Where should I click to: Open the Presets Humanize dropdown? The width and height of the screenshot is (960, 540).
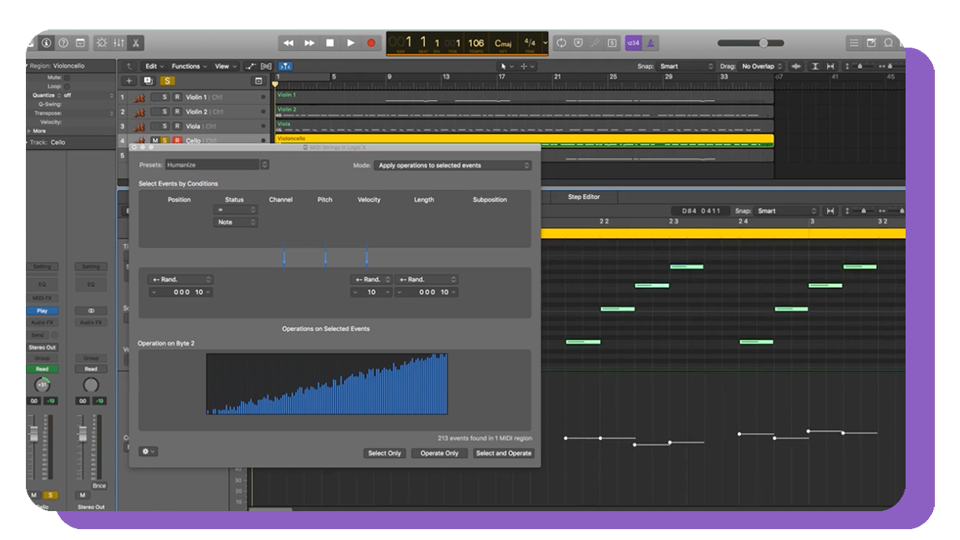pyautogui.click(x=217, y=165)
